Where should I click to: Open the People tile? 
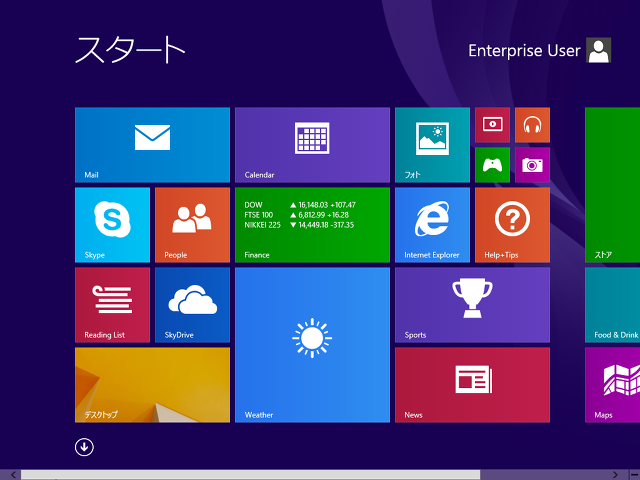coord(192,225)
